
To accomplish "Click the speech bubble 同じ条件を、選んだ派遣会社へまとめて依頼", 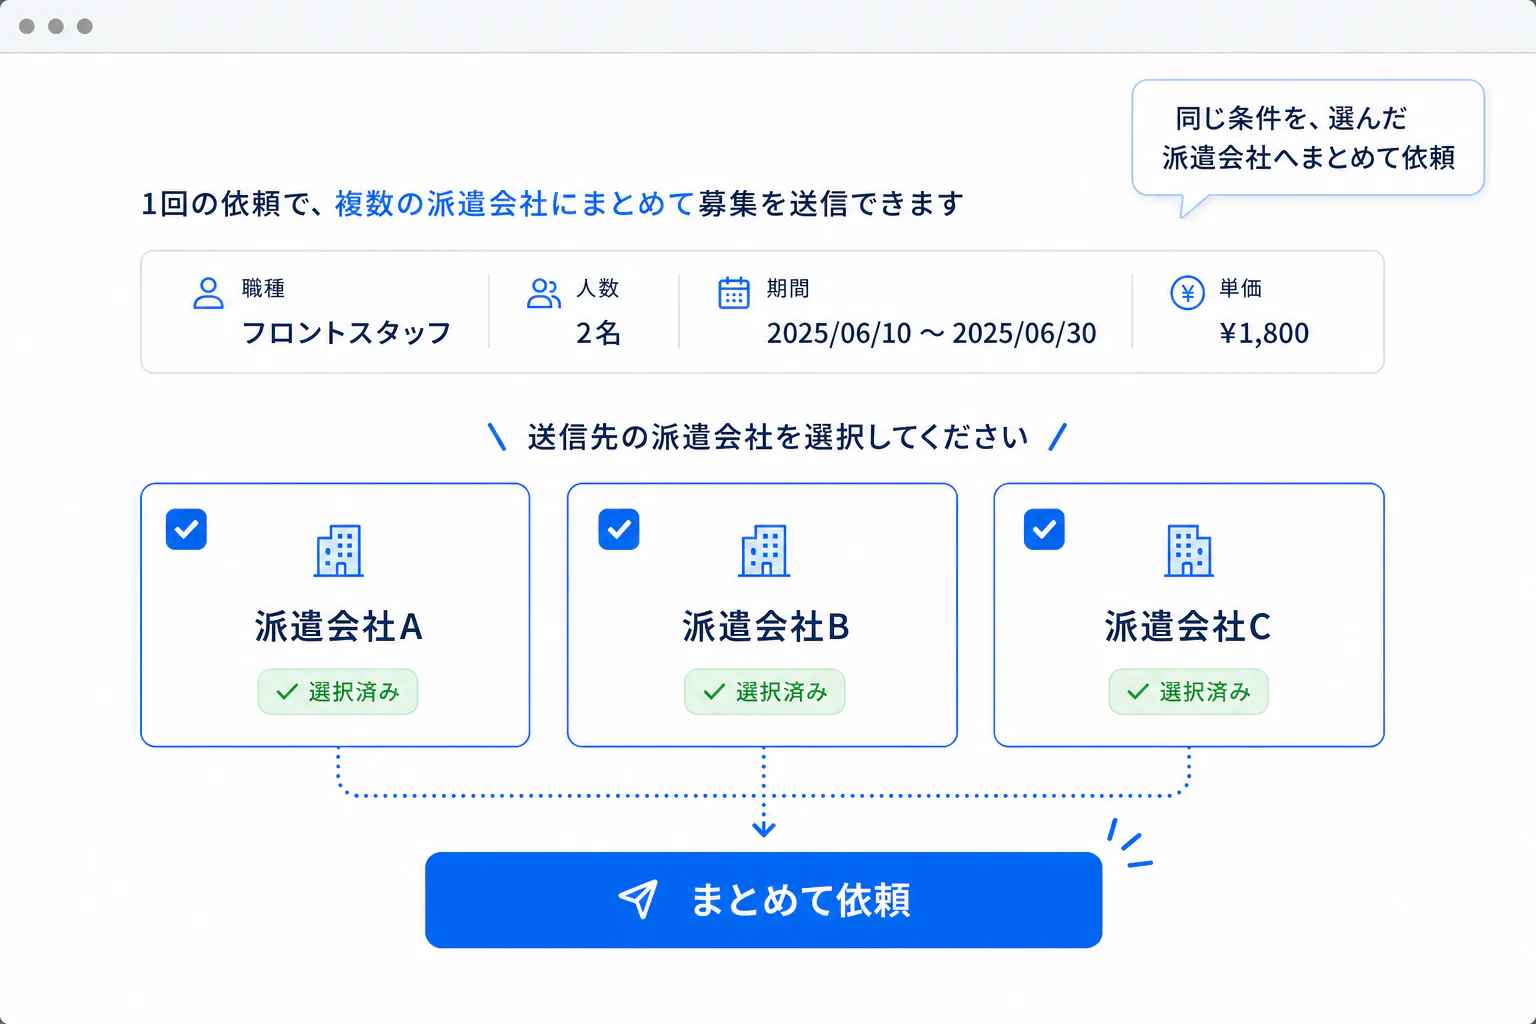I will (1308, 138).
